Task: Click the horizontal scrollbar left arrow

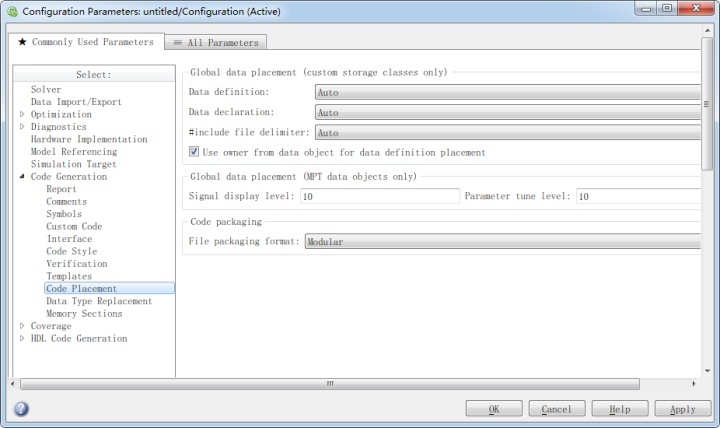Action: 12,383
